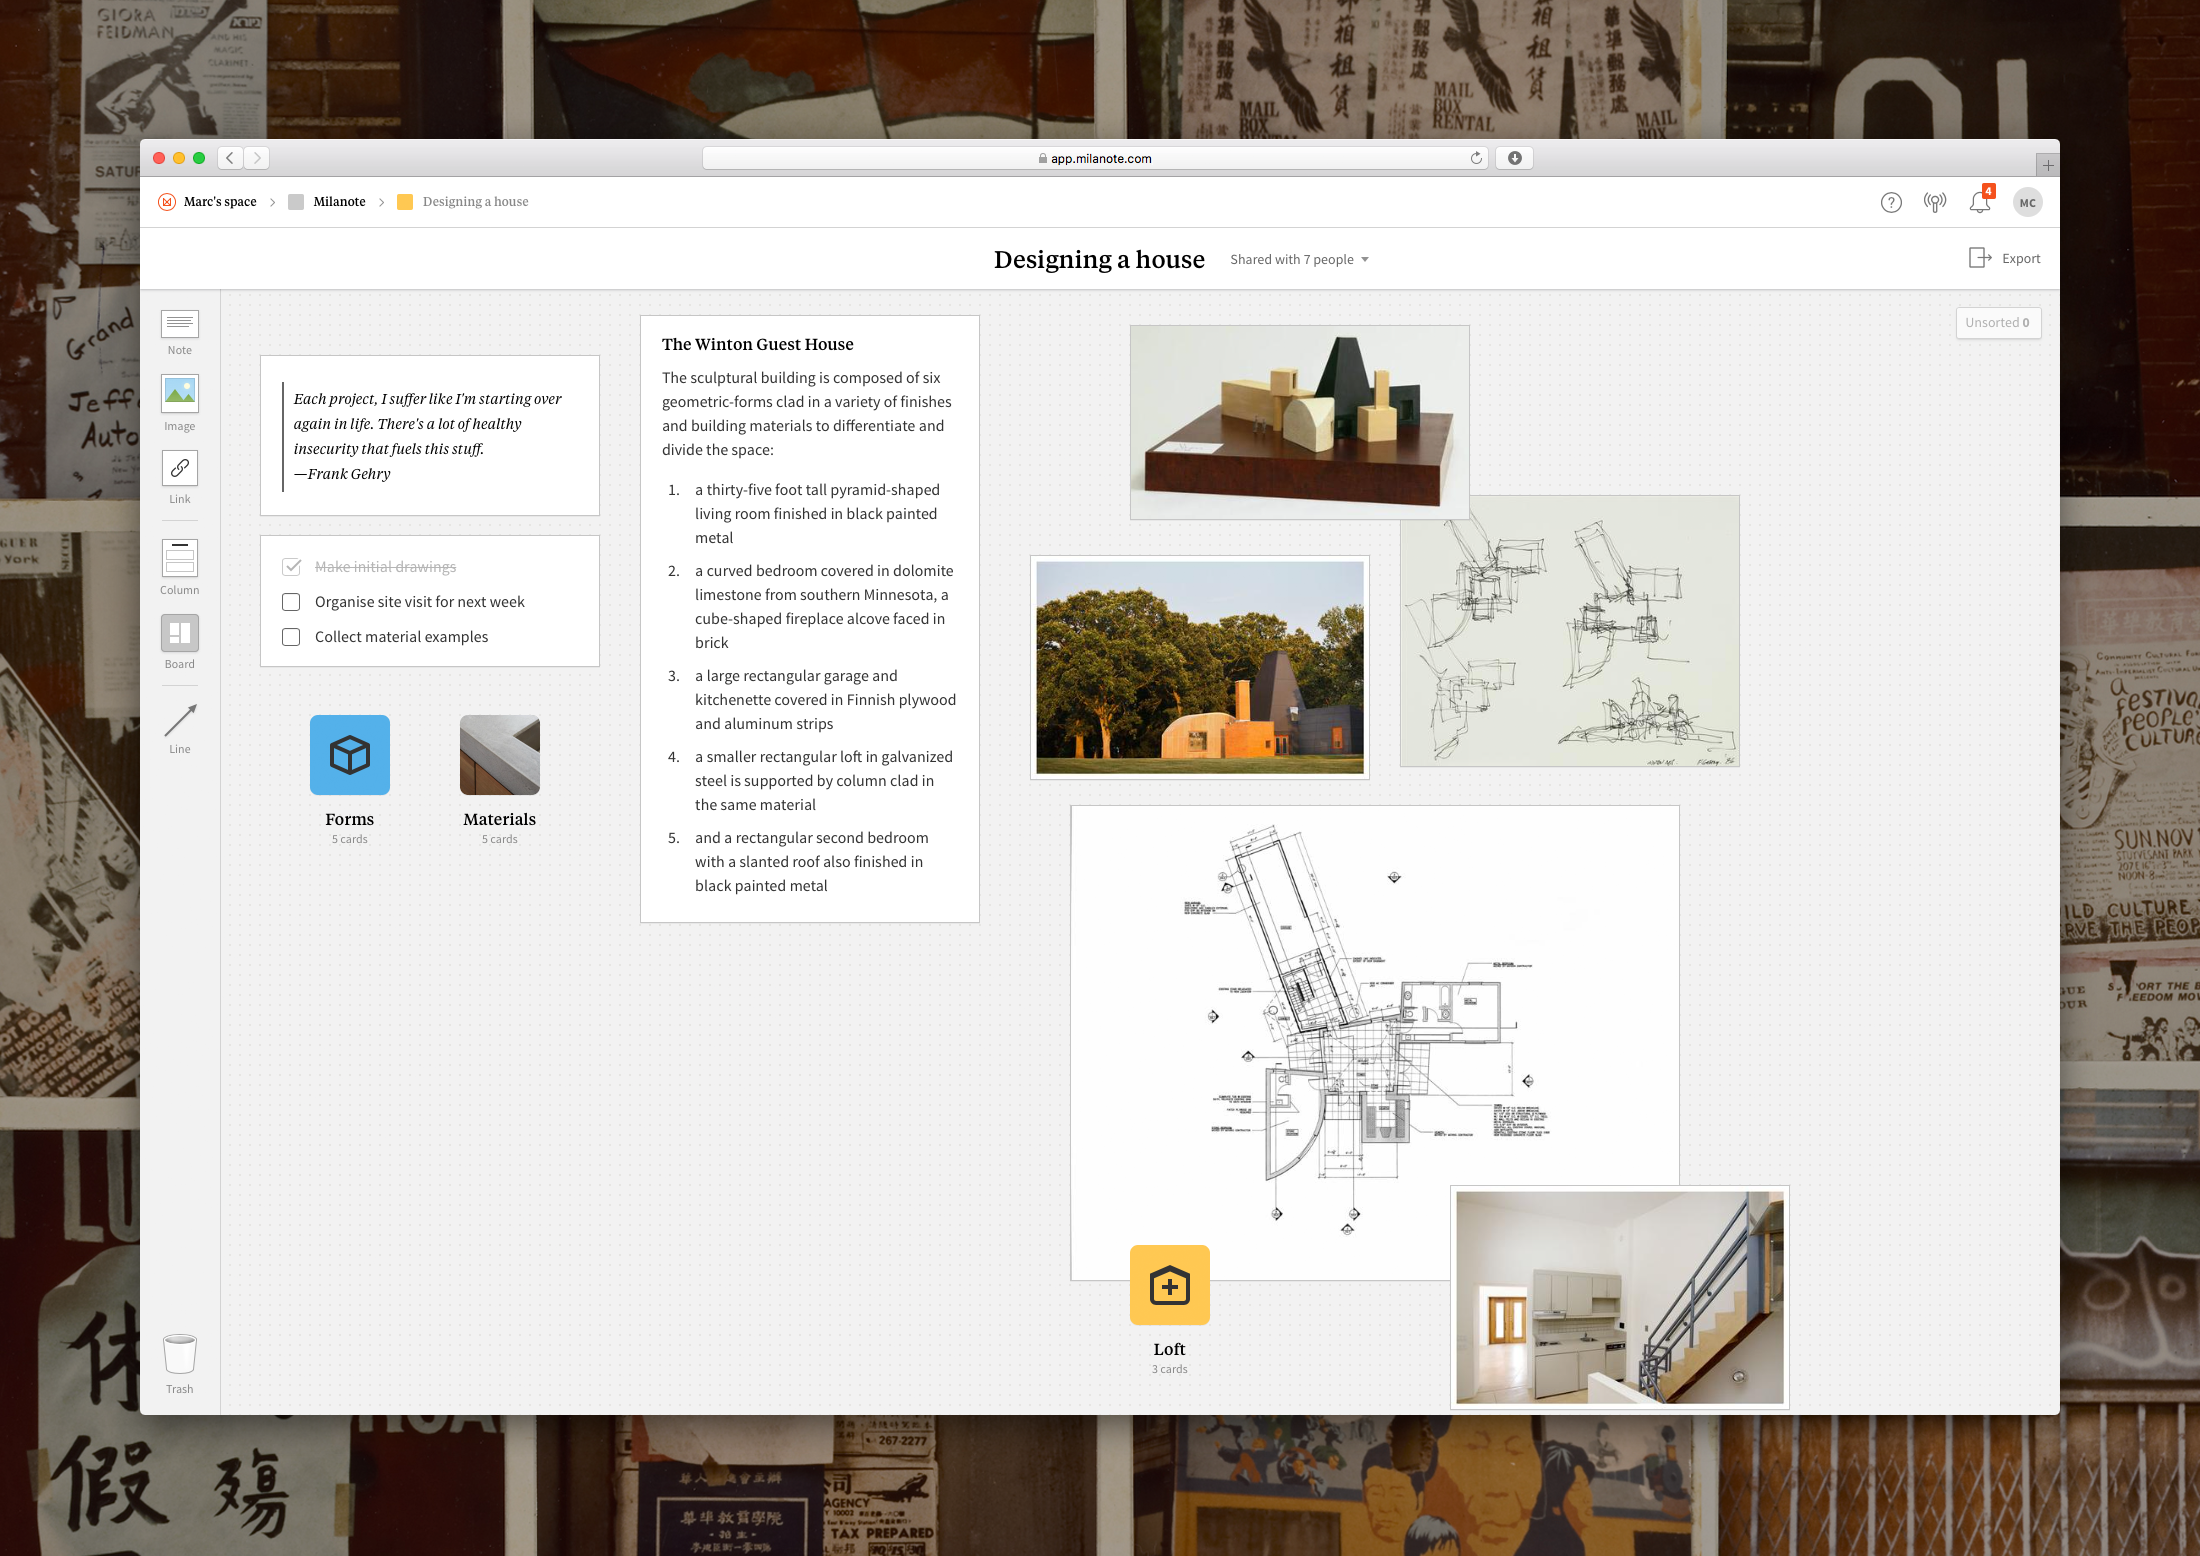Image resolution: width=2200 pixels, height=1556 pixels.
Task: Expand Shared with 7 people dropdown
Action: pos(1298,260)
